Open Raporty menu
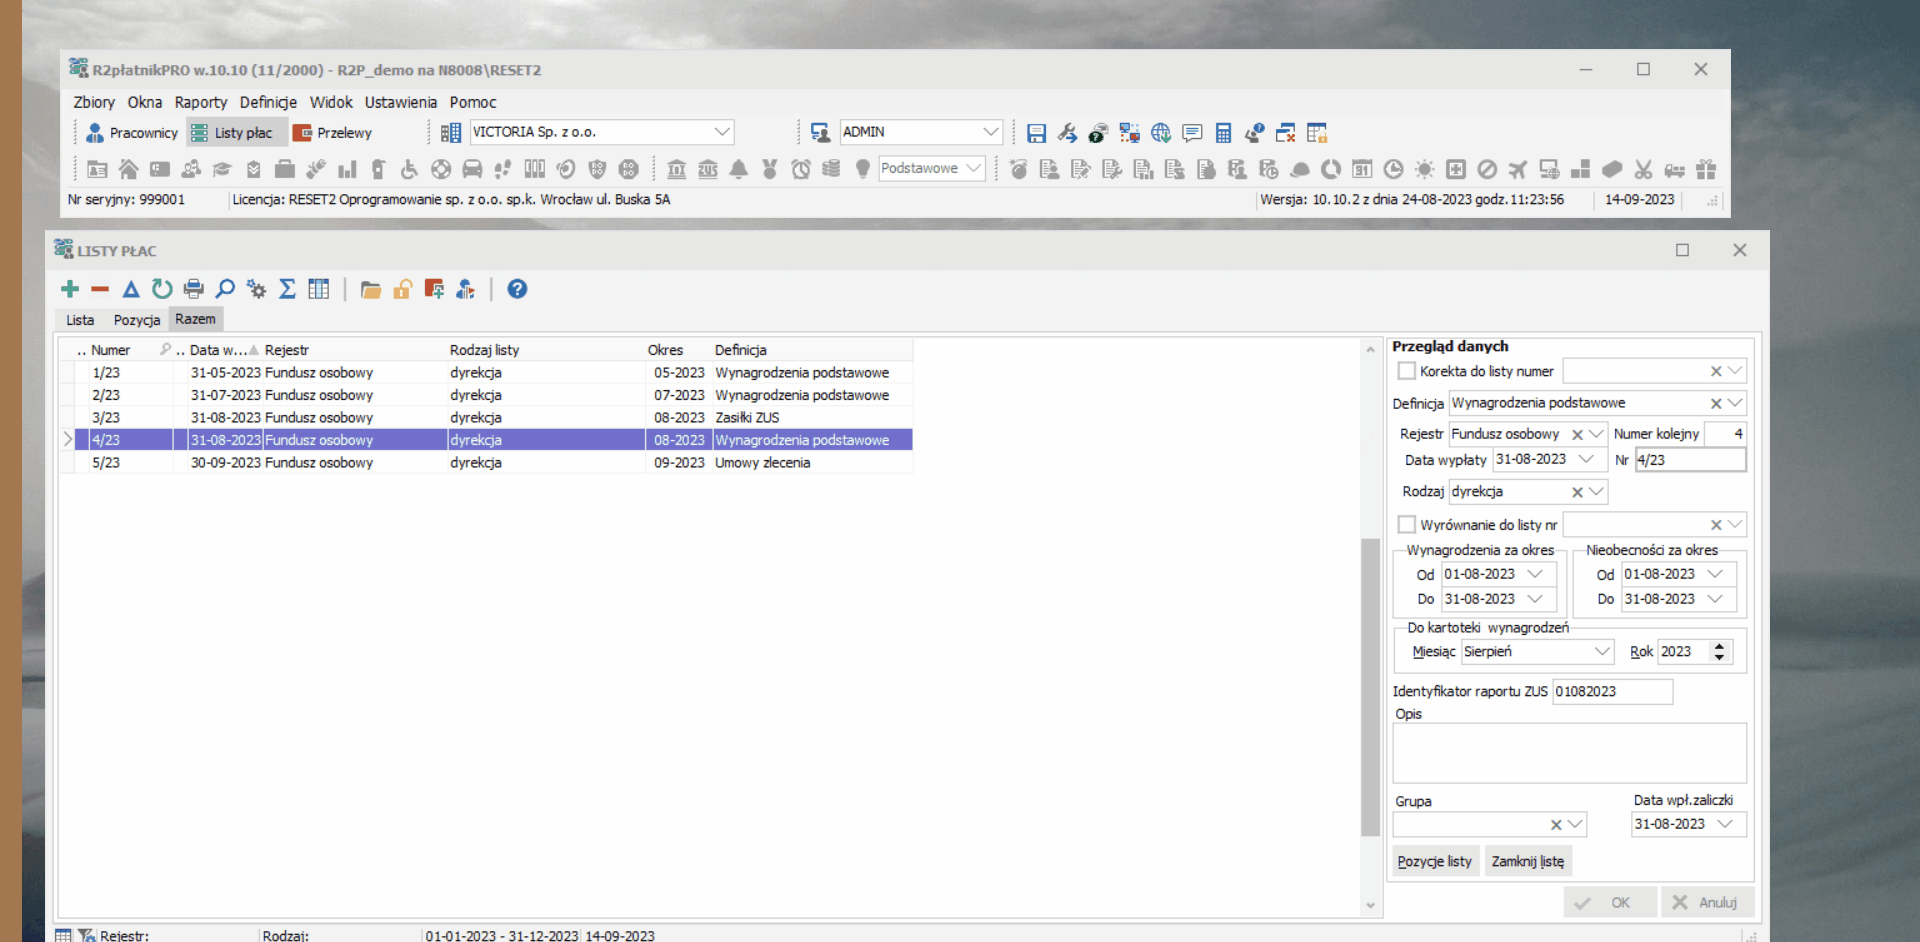This screenshot has height=942, width=1920. pos(201,102)
